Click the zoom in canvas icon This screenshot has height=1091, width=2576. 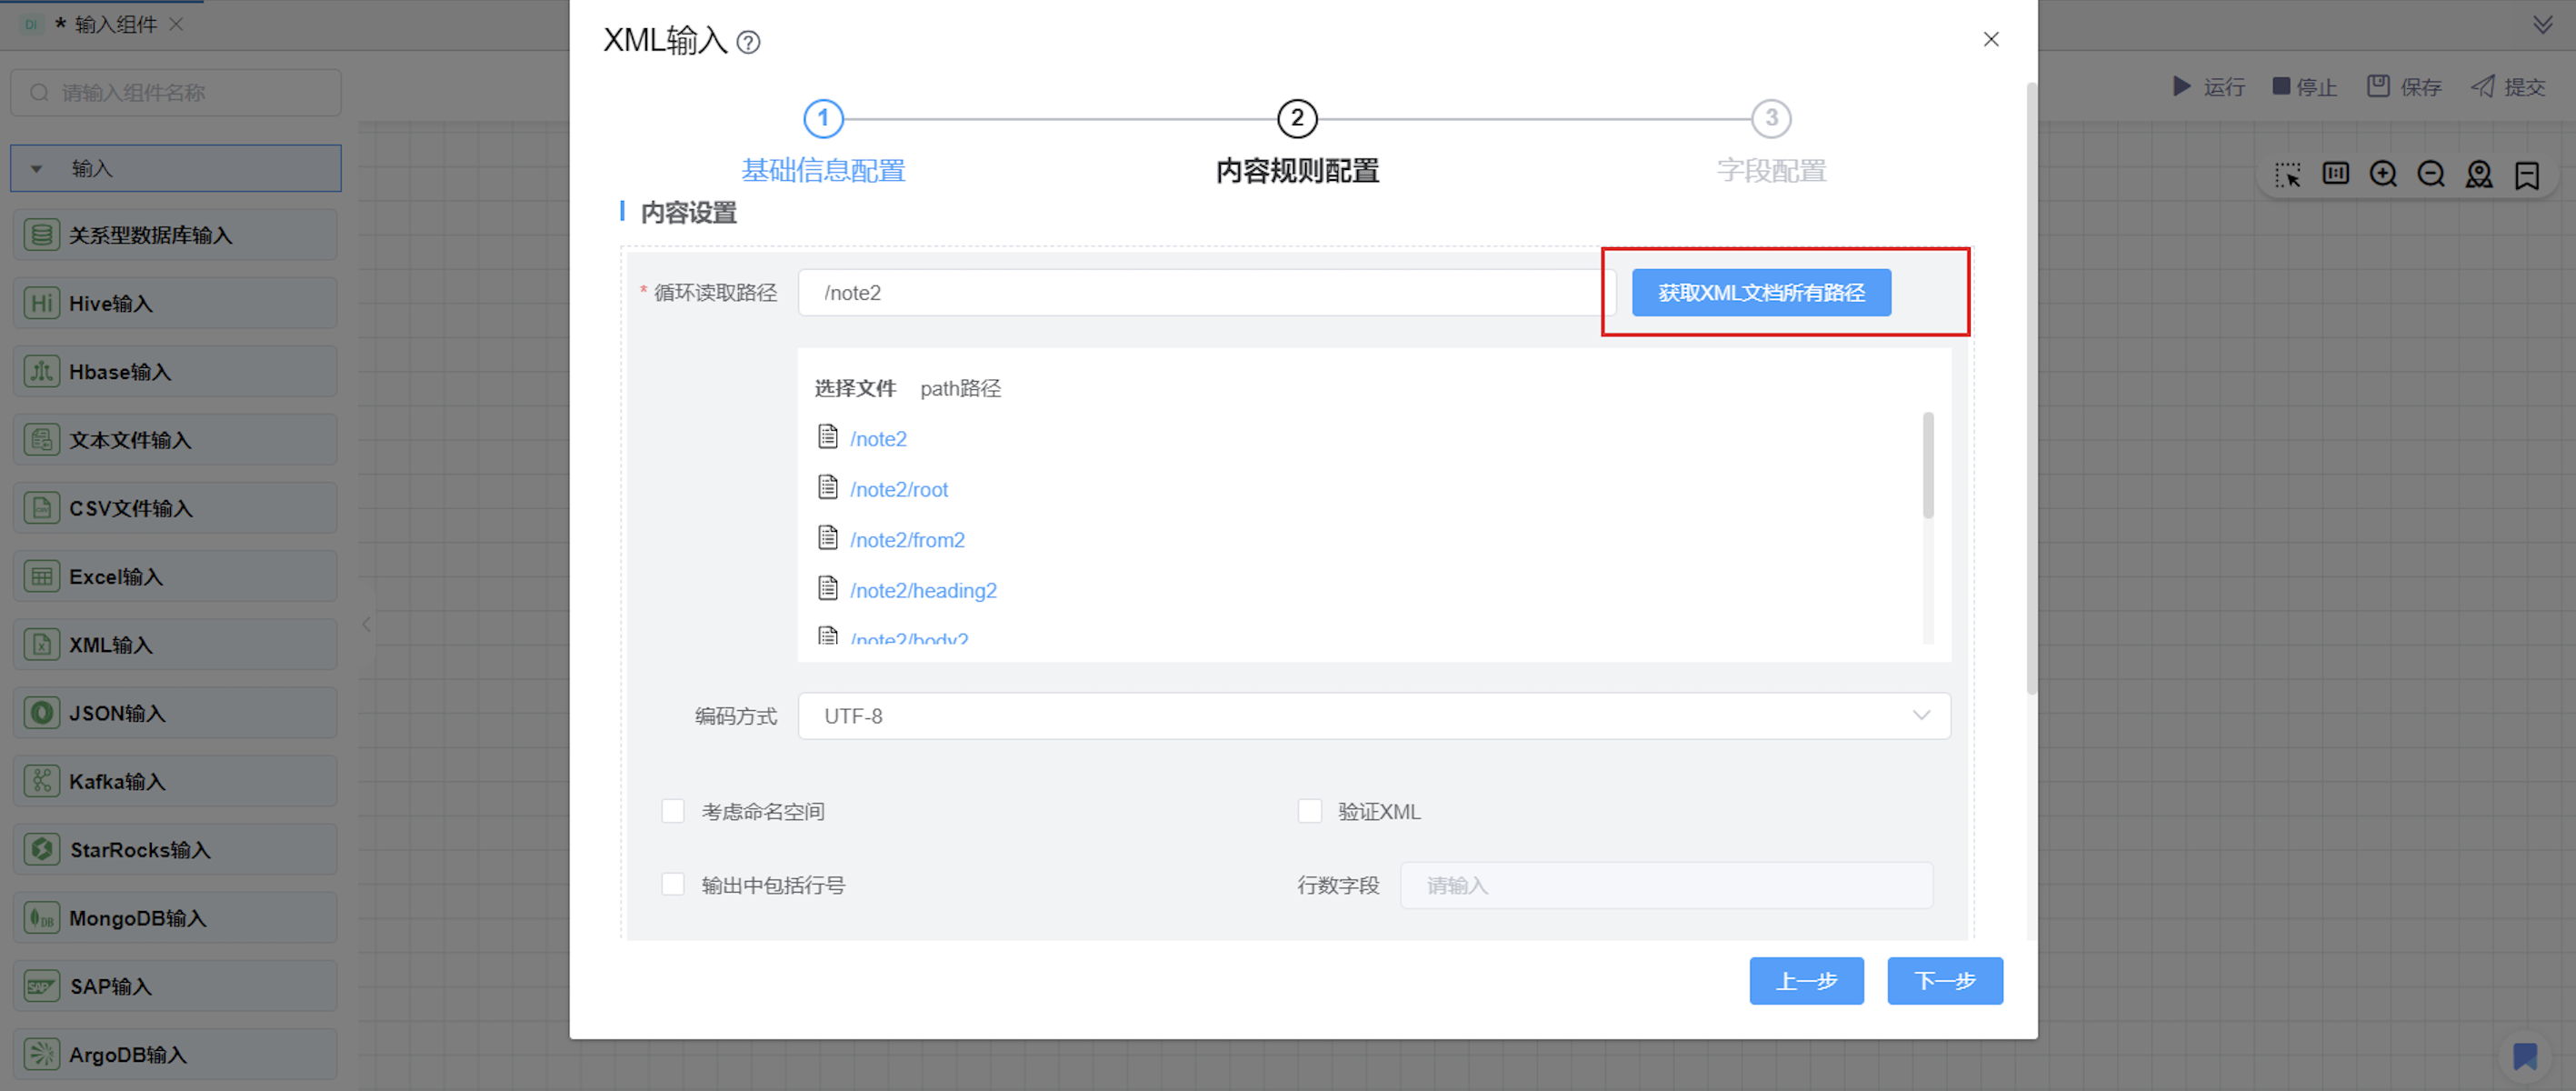2383,174
